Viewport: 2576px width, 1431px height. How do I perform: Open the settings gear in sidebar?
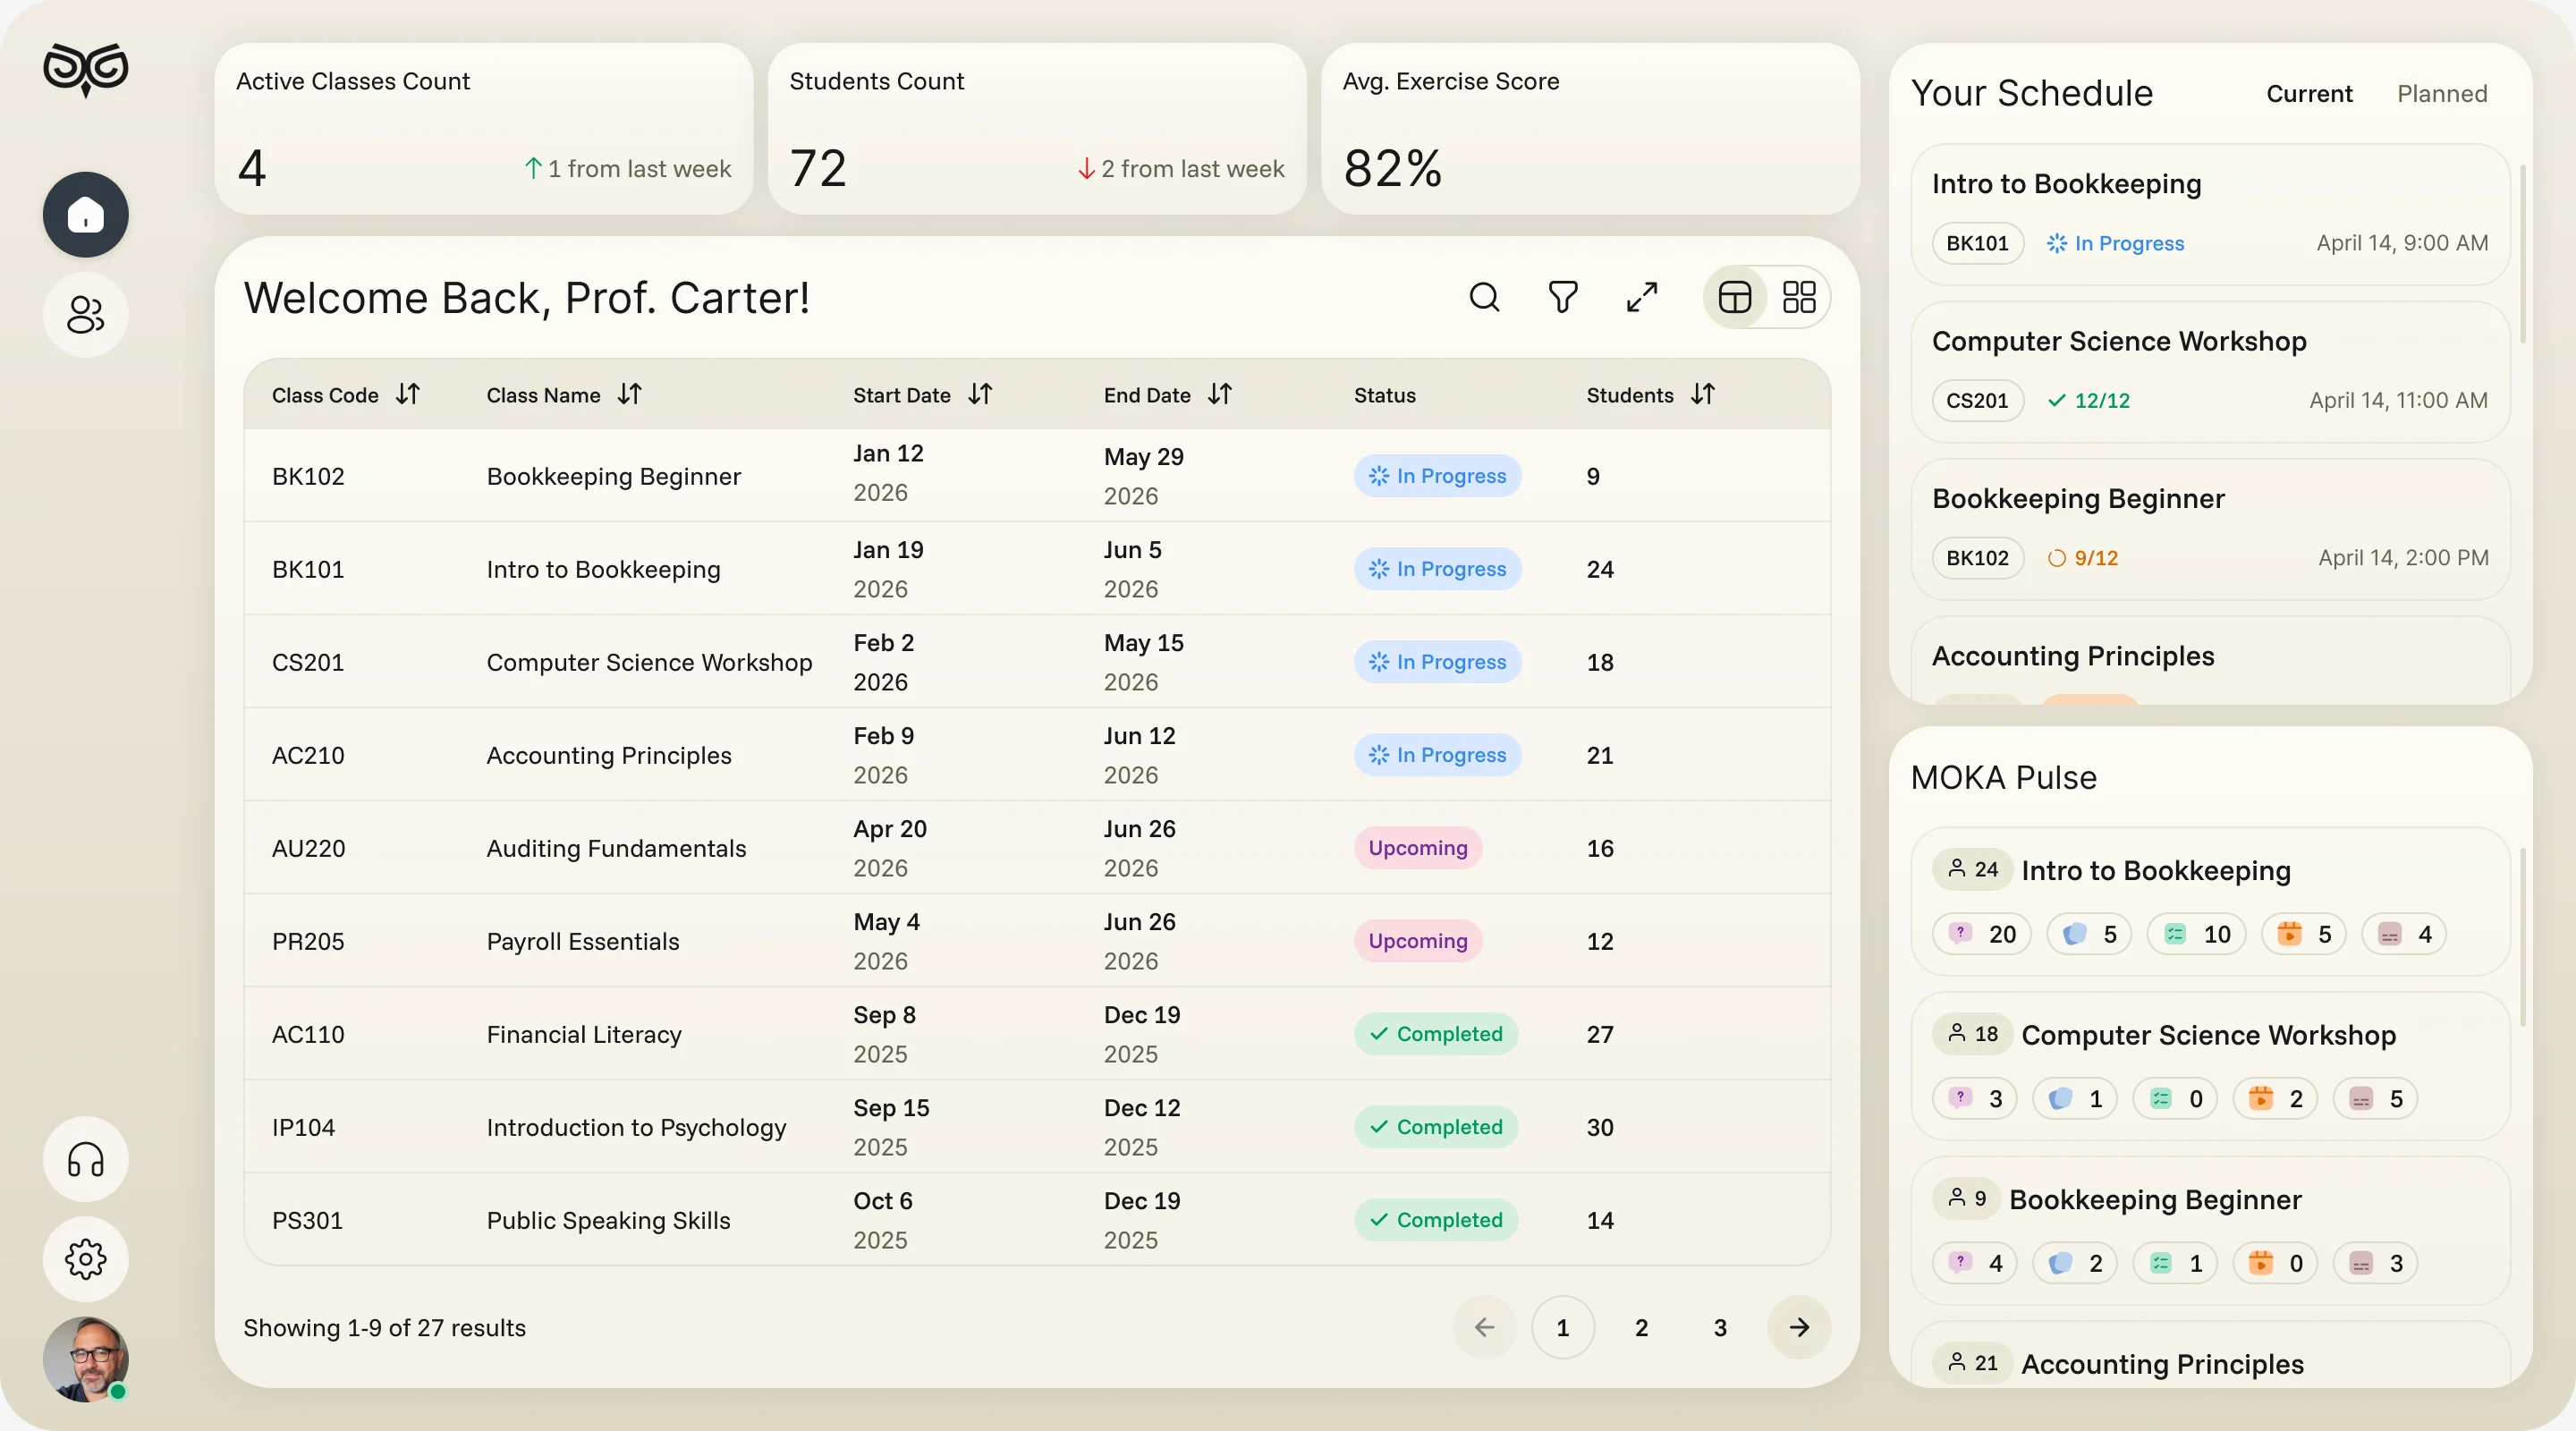point(85,1259)
